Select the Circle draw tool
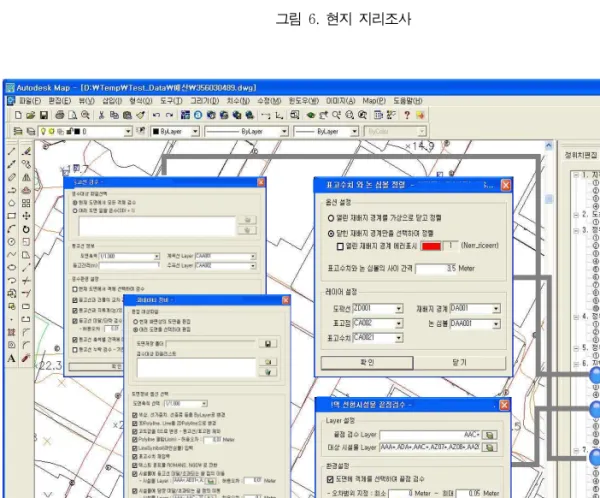Viewport: 600px width, 498px height. [12, 242]
